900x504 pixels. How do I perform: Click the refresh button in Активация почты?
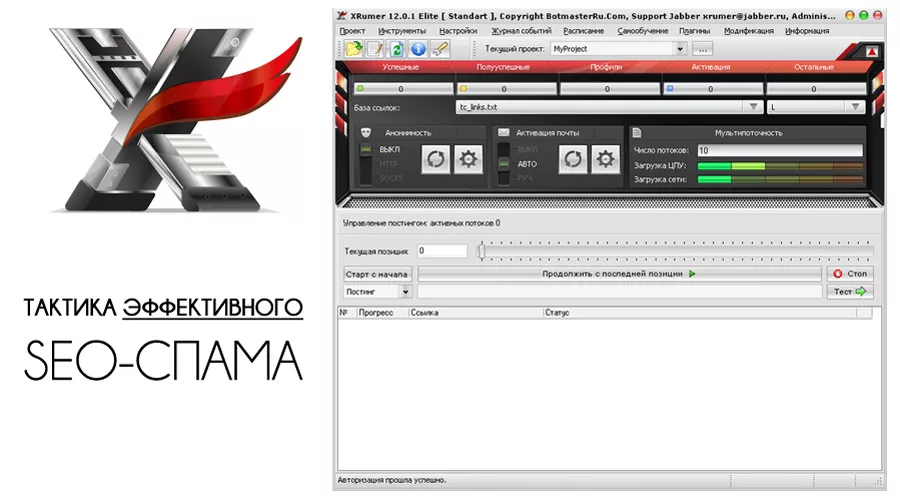point(573,159)
